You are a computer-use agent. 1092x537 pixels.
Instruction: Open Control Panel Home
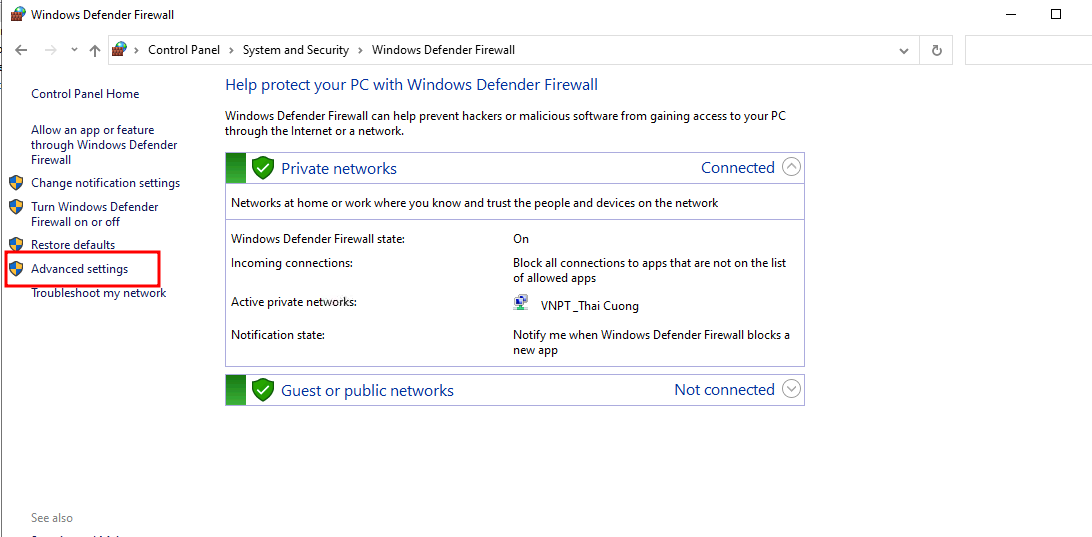(x=85, y=94)
